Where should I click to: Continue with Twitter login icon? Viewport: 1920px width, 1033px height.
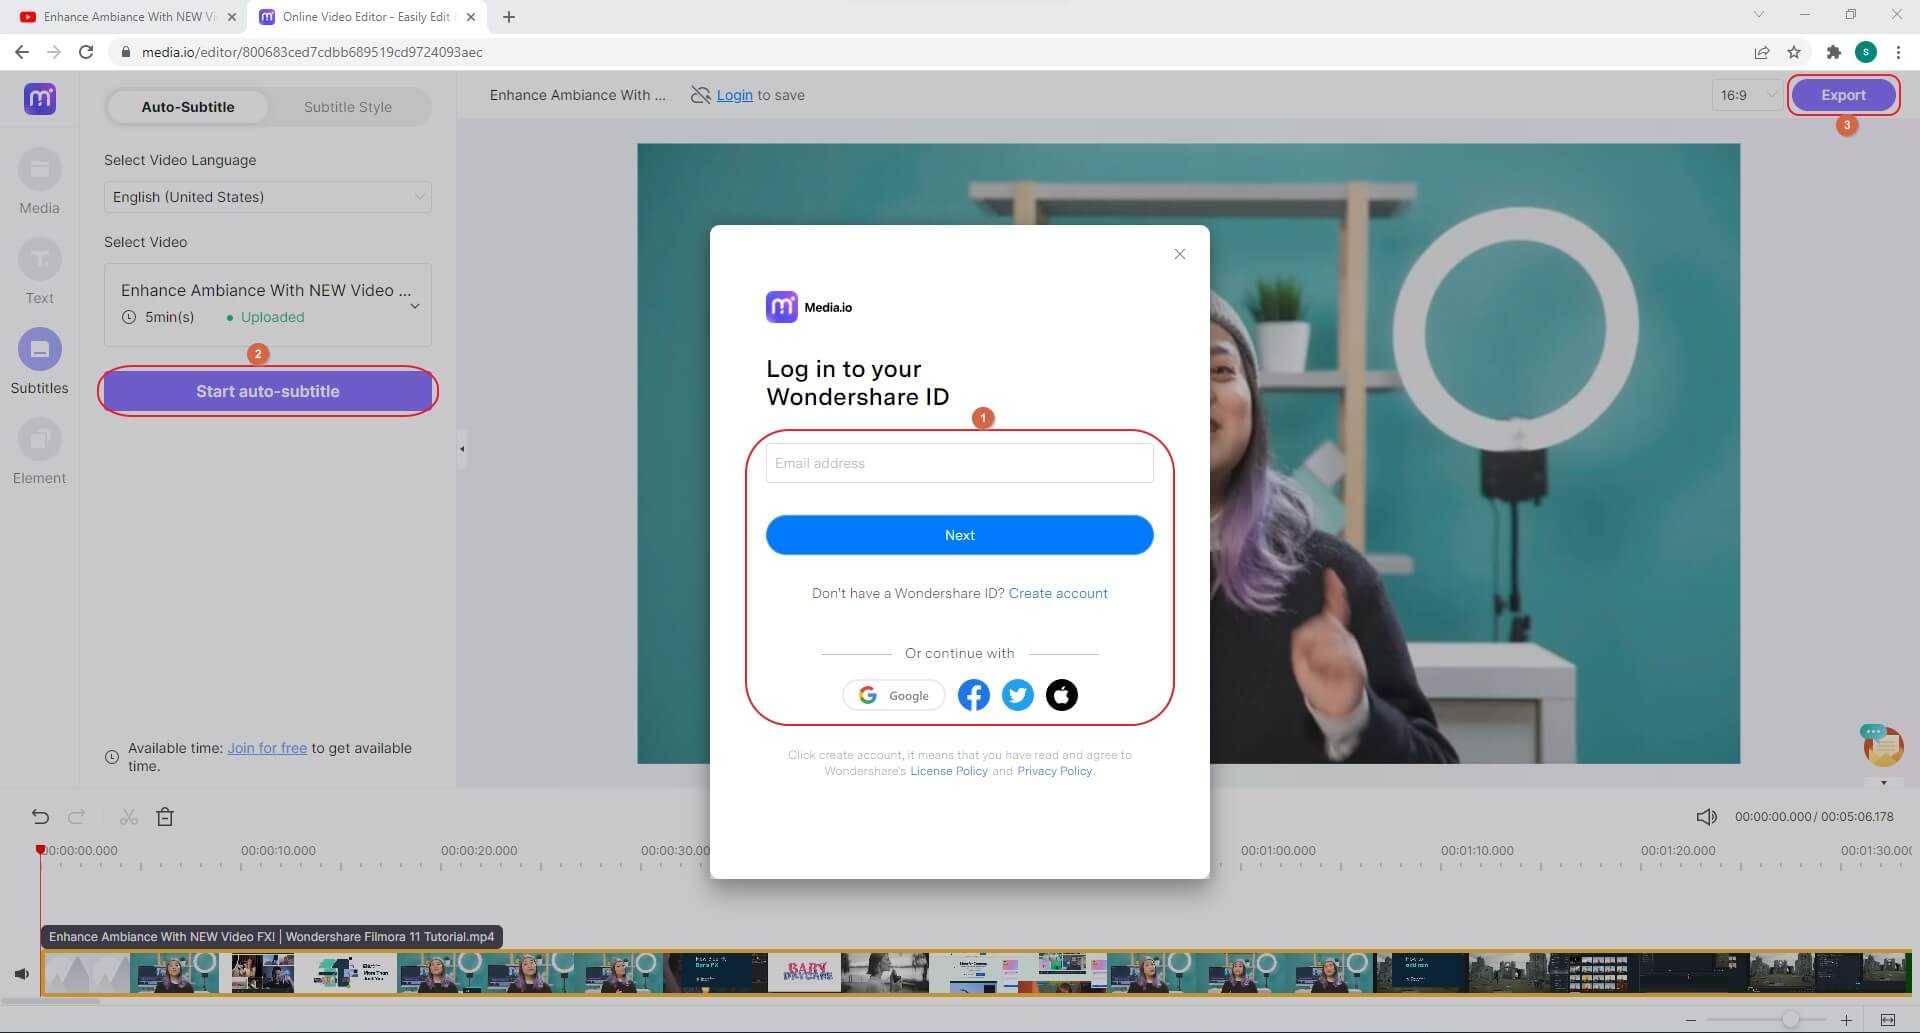(1017, 695)
